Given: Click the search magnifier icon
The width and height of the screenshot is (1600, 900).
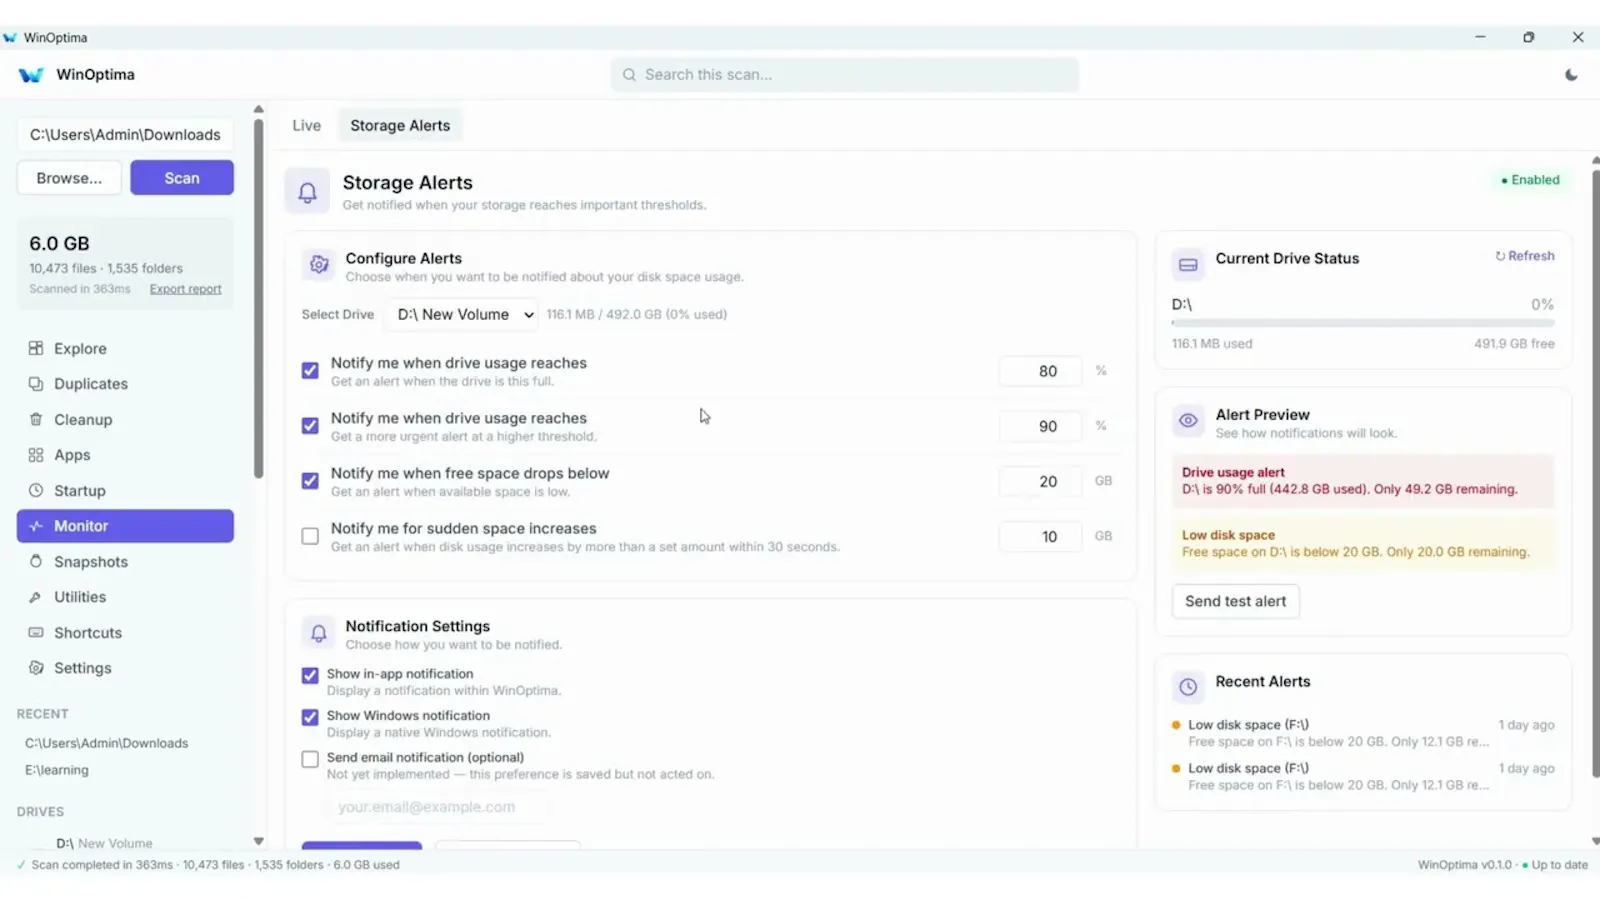Looking at the screenshot, I should coord(629,75).
